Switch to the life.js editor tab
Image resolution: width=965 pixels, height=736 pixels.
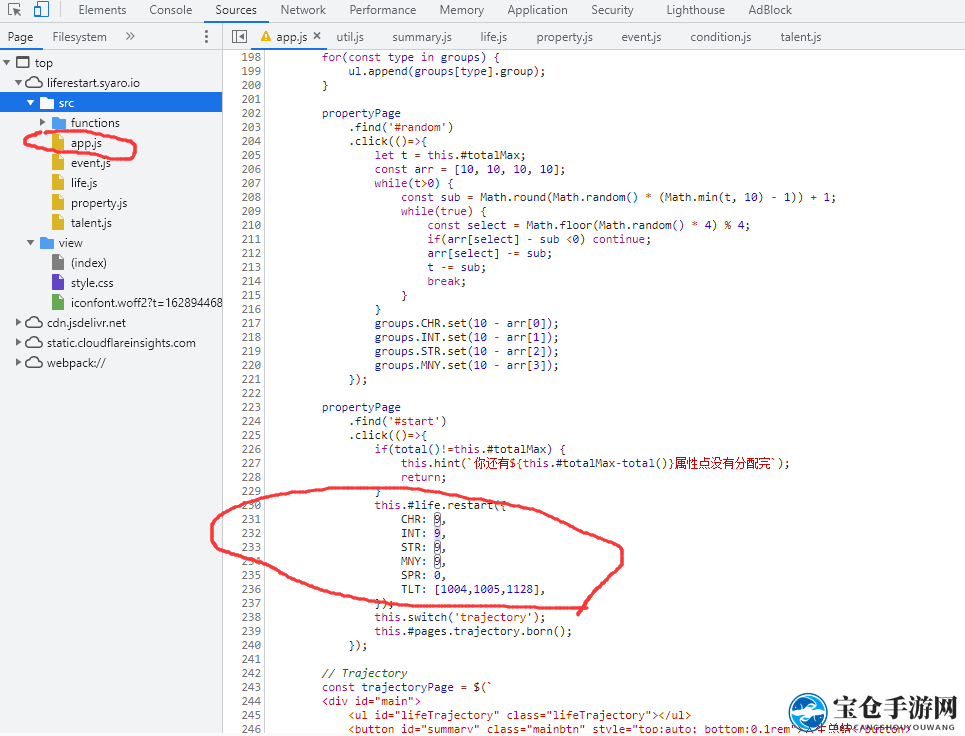tap(494, 37)
